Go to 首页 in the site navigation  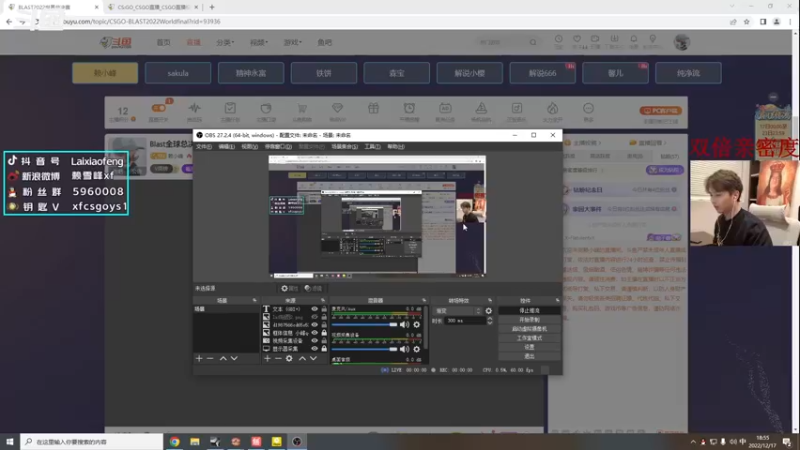coord(163,42)
